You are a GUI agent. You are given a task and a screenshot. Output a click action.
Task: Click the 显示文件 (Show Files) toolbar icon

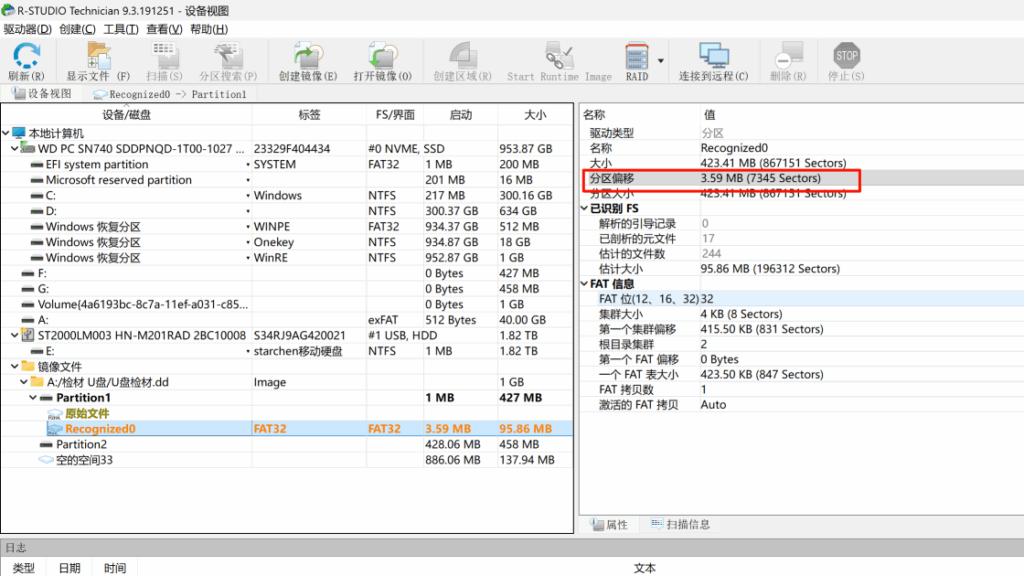point(98,60)
